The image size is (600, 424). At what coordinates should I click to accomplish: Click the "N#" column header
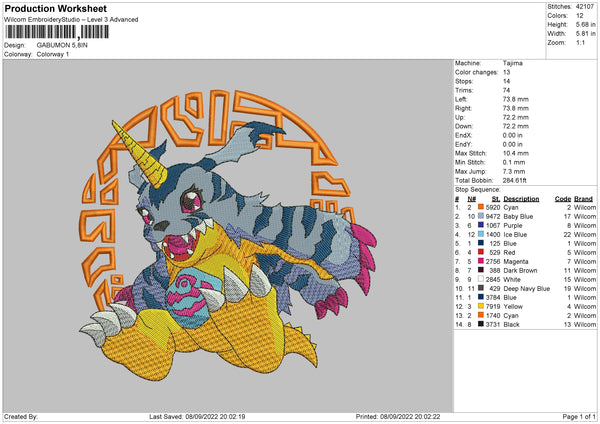471,199
